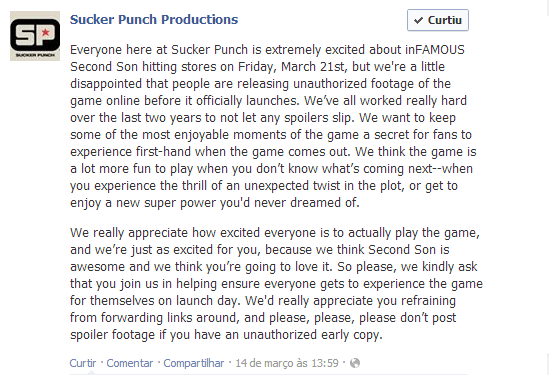Open the Sucker Punch logo profile picture
Screen dimensions: 549x375
coord(35,36)
